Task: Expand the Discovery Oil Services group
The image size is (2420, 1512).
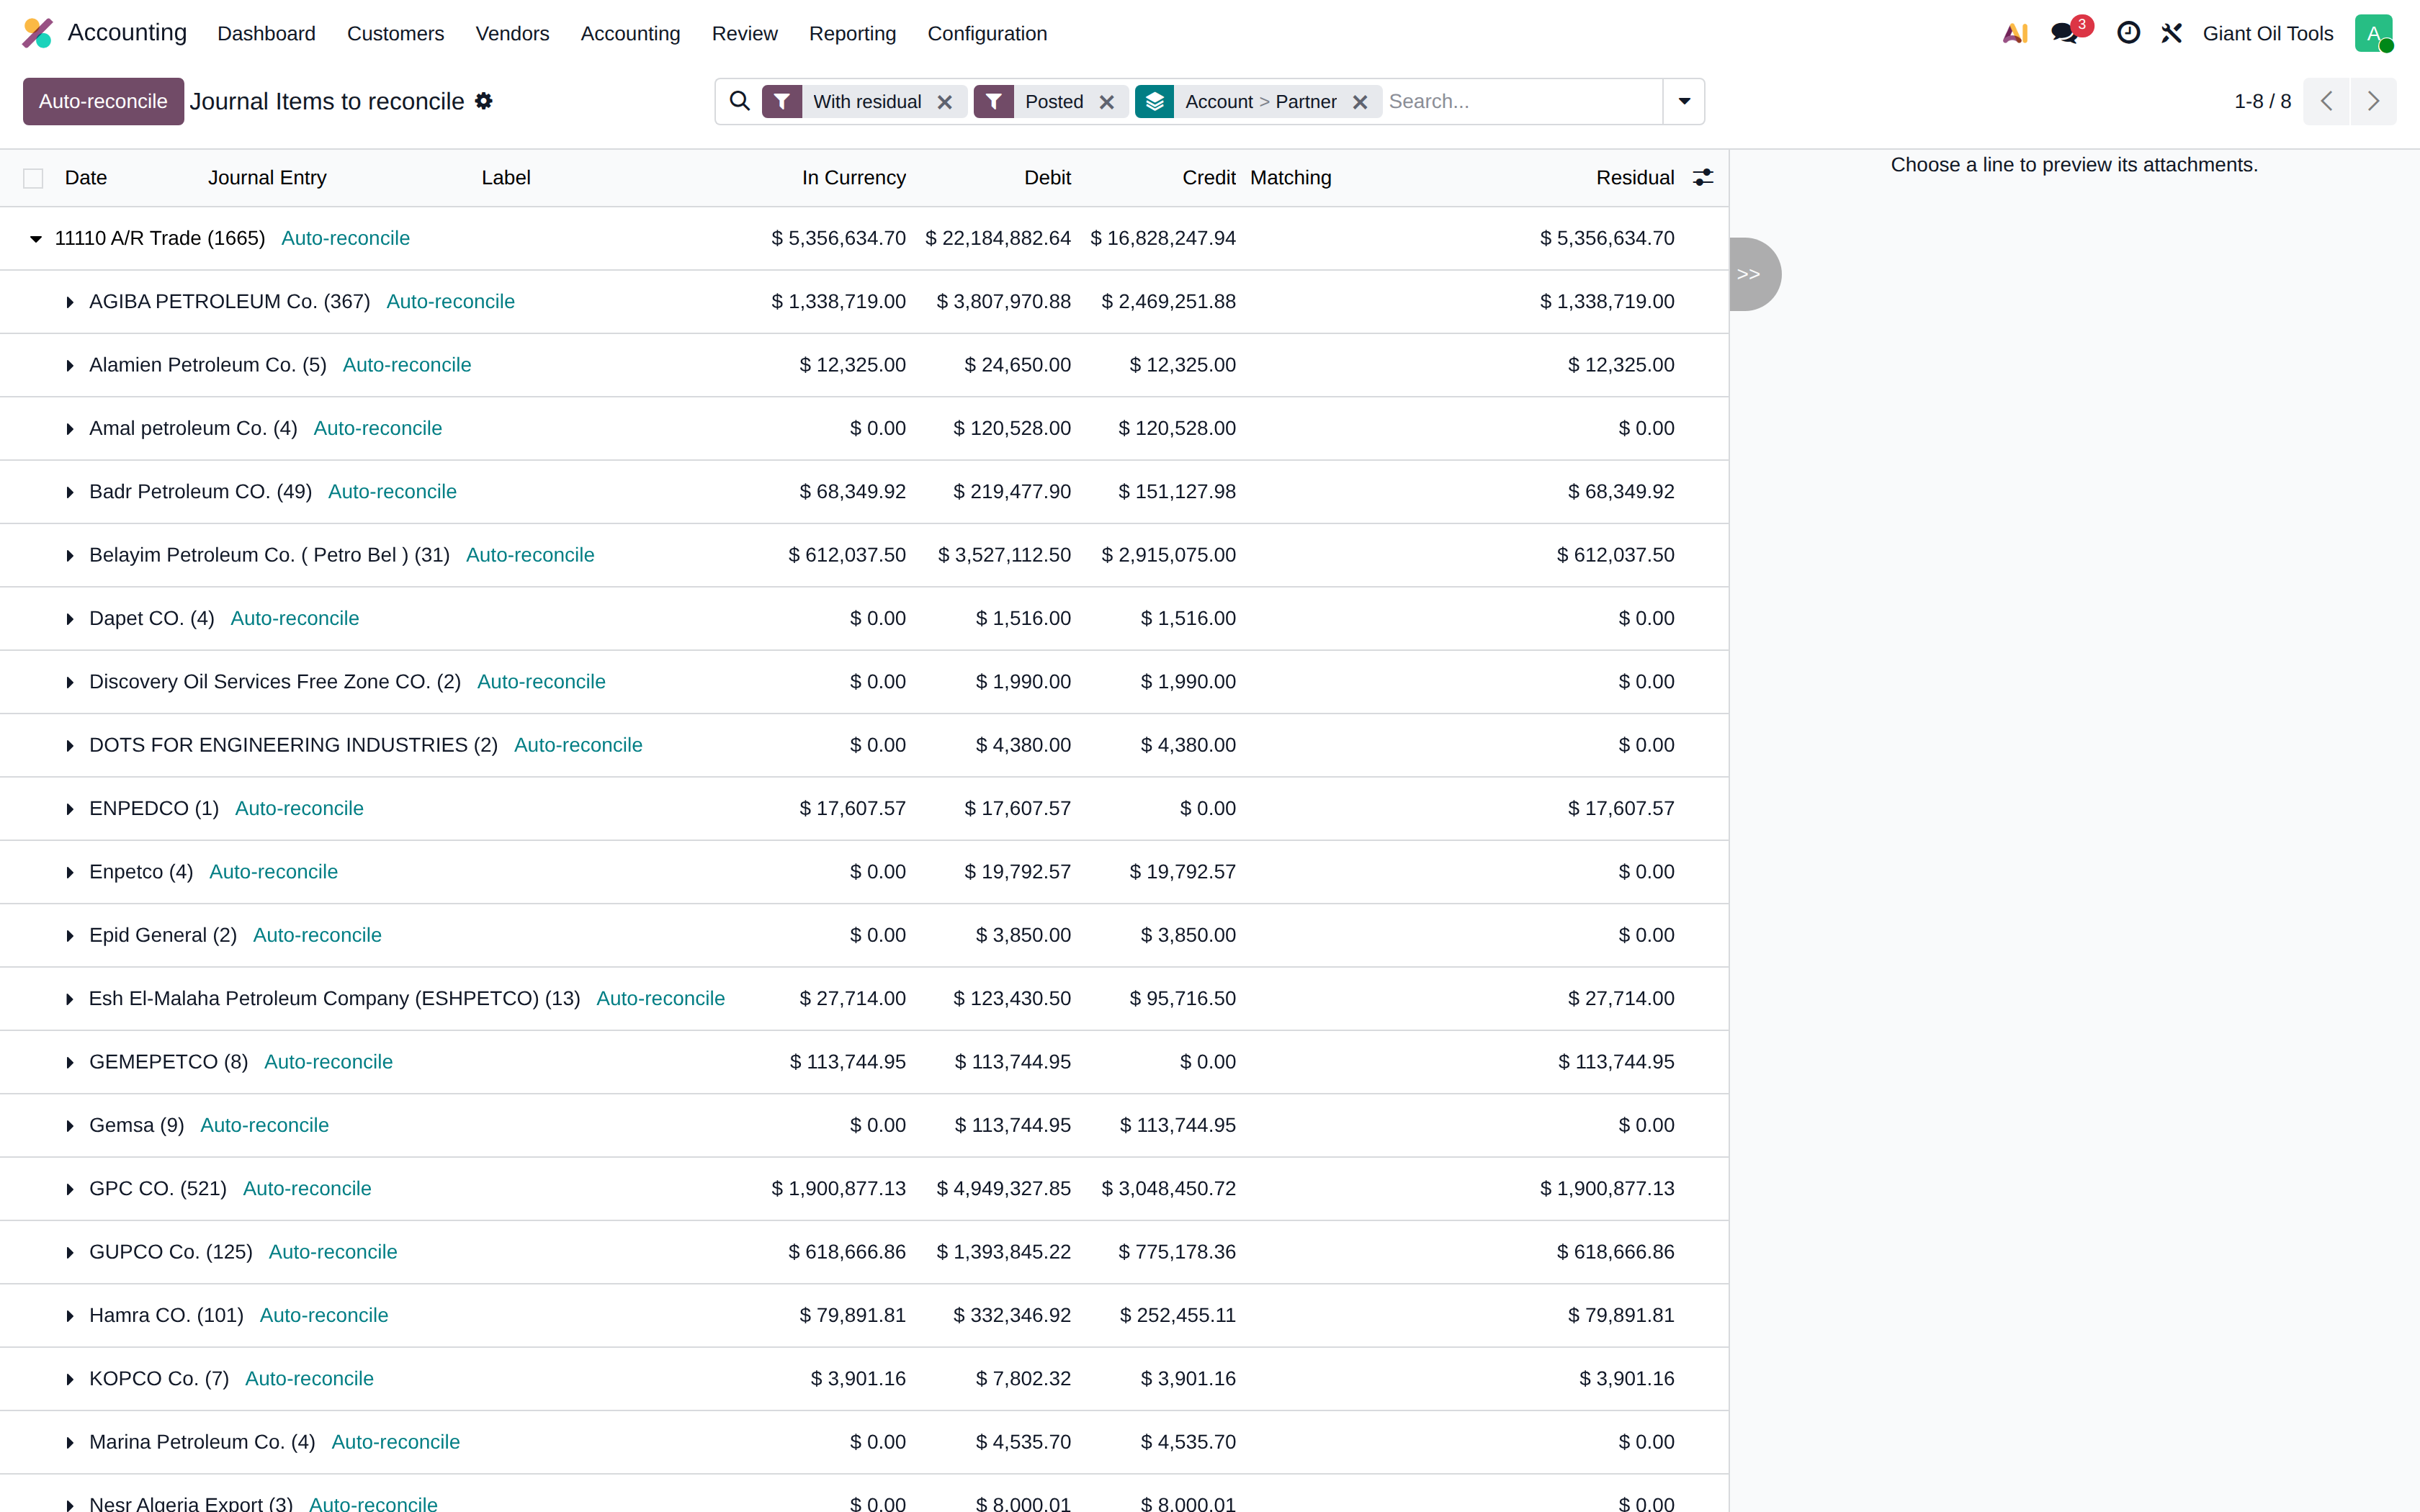Action: coord(70,682)
